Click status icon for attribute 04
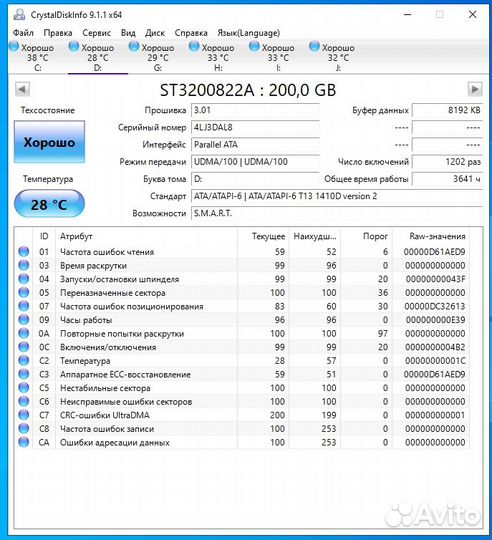 (24, 279)
